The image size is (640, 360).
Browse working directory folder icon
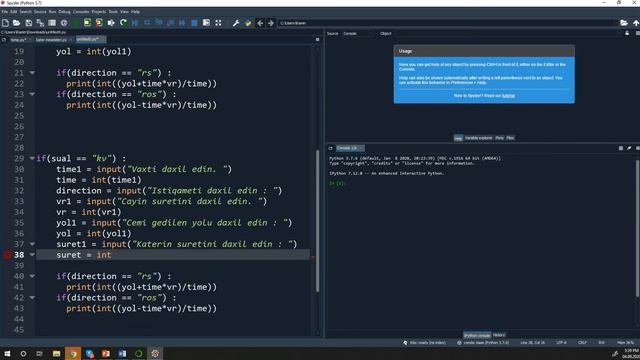[624, 23]
